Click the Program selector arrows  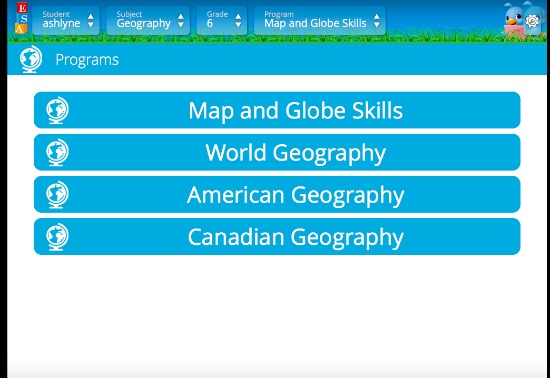click(377, 21)
